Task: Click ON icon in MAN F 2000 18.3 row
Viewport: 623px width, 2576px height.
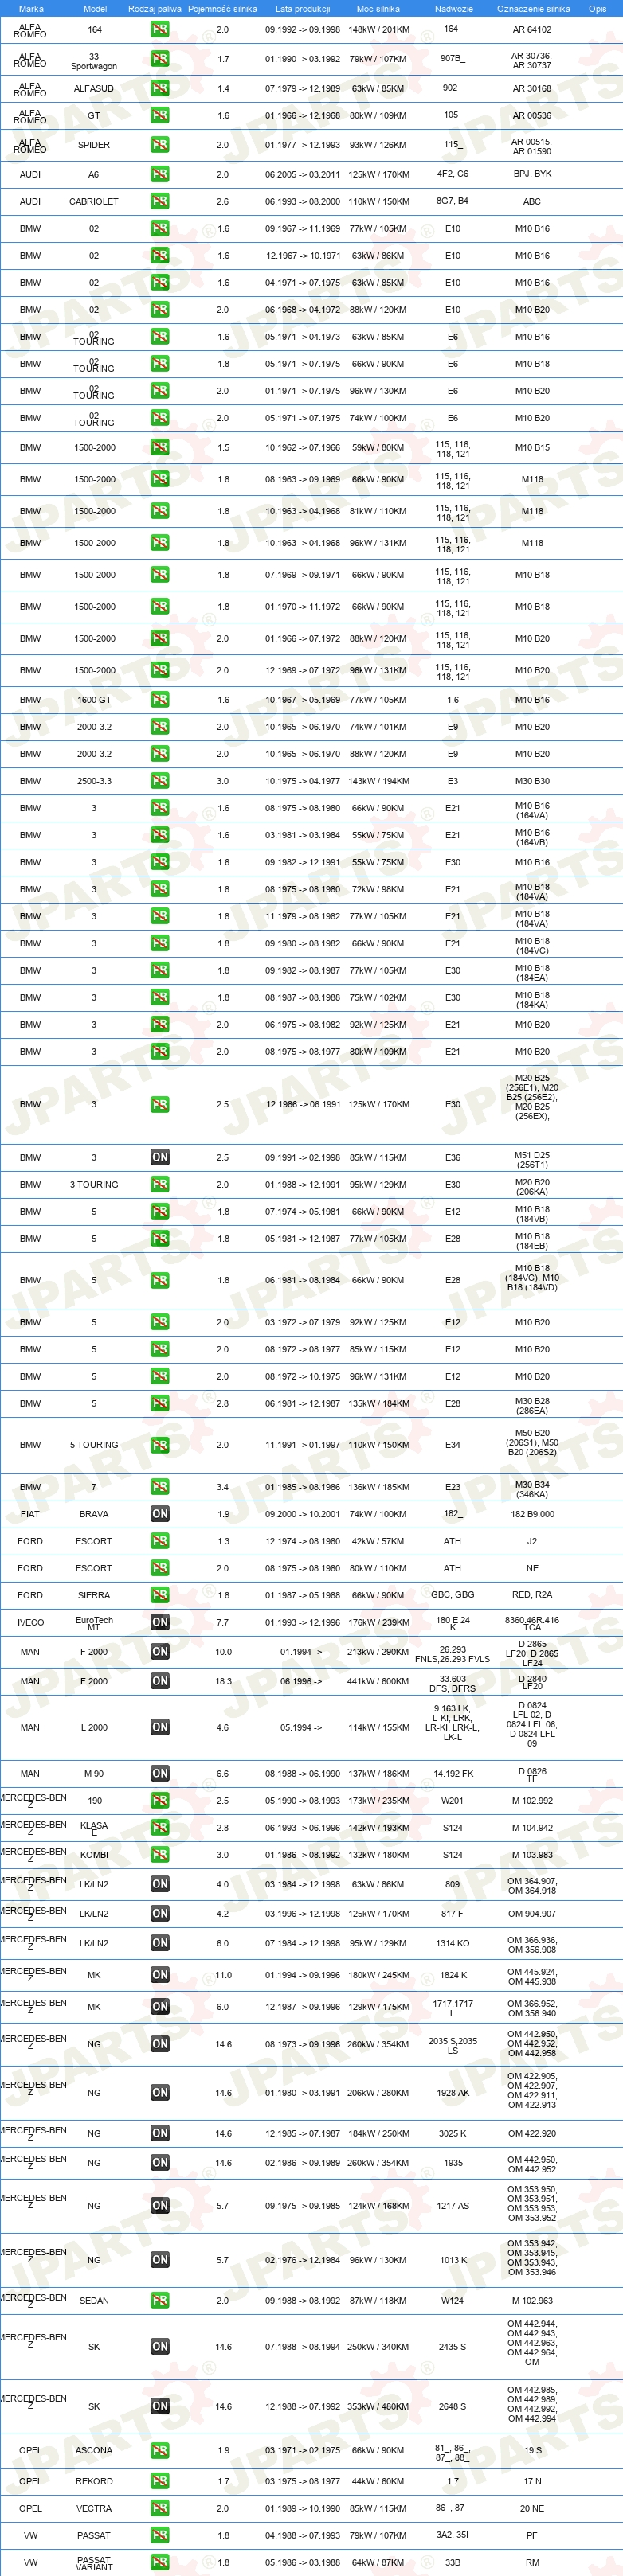Action: pos(159,1681)
